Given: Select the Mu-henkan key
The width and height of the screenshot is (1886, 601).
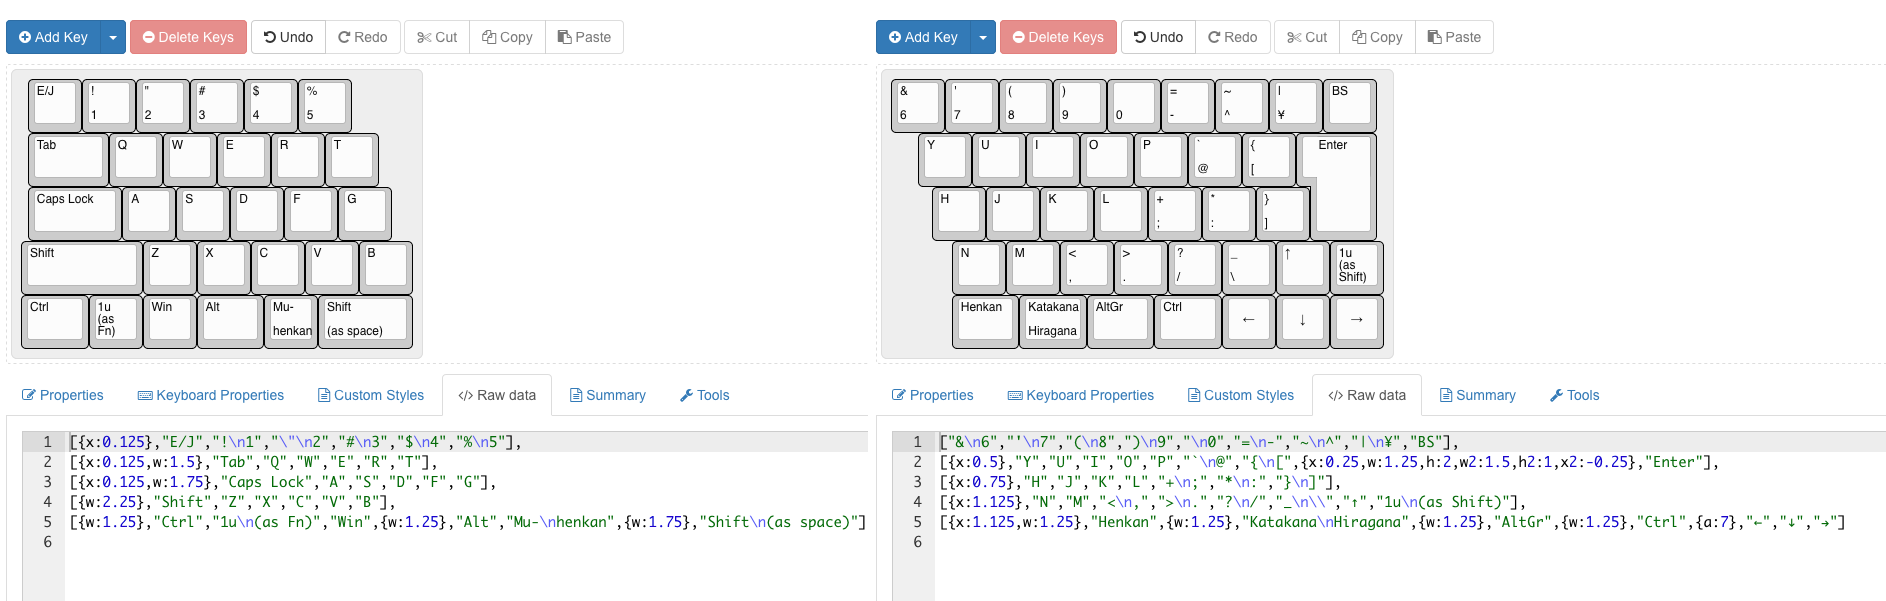Looking at the screenshot, I should (291, 321).
